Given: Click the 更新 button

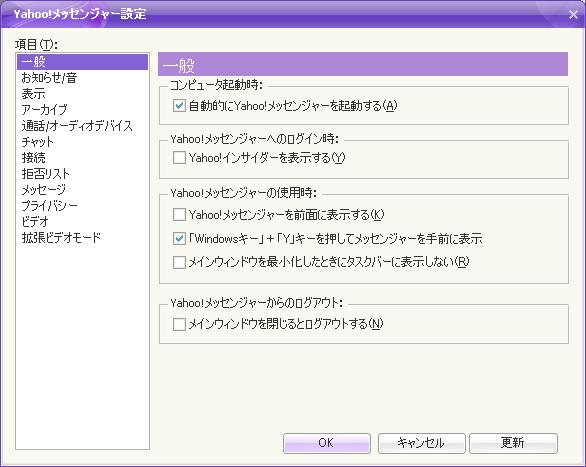Looking at the screenshot, I should pyautogui.click(x=513, y=443).
